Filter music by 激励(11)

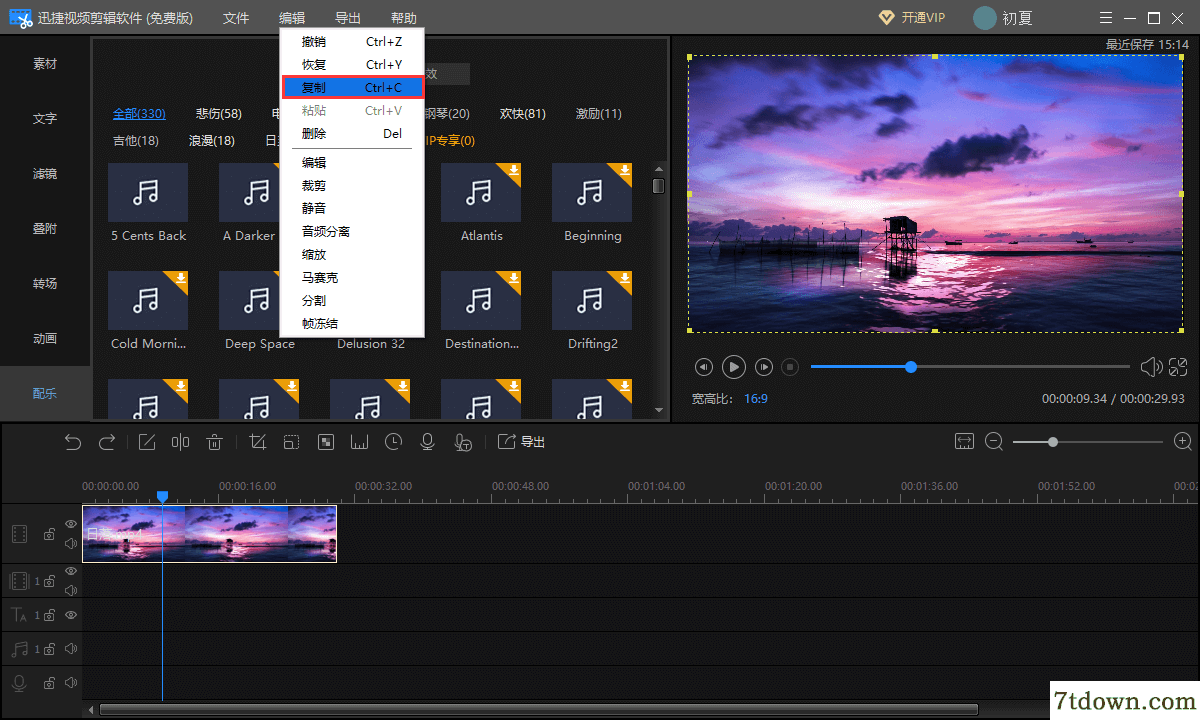point(599,114)
